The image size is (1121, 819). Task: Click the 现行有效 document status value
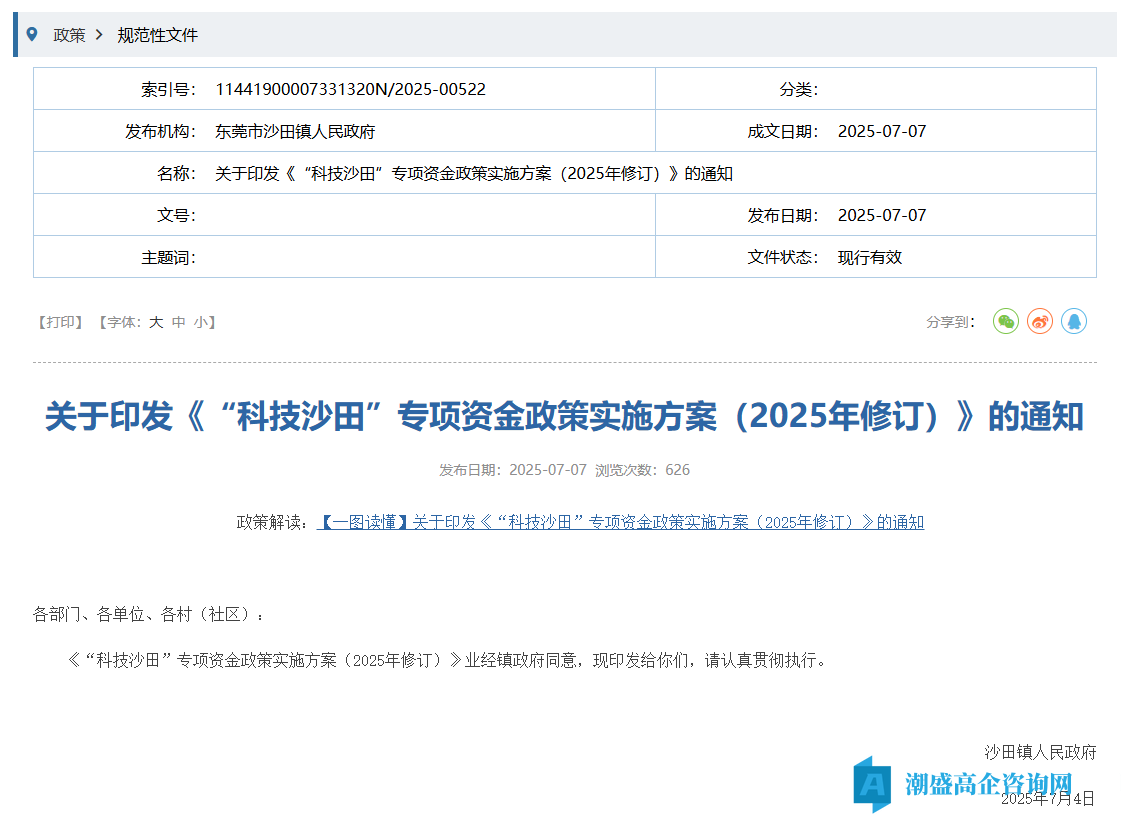(869, 257)
